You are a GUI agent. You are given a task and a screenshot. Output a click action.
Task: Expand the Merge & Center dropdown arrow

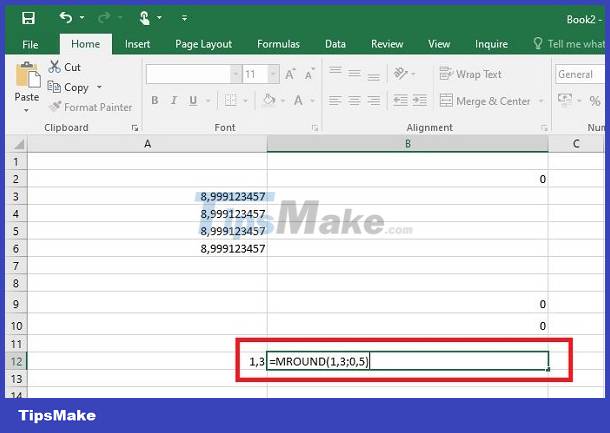[x=541, y=101]
